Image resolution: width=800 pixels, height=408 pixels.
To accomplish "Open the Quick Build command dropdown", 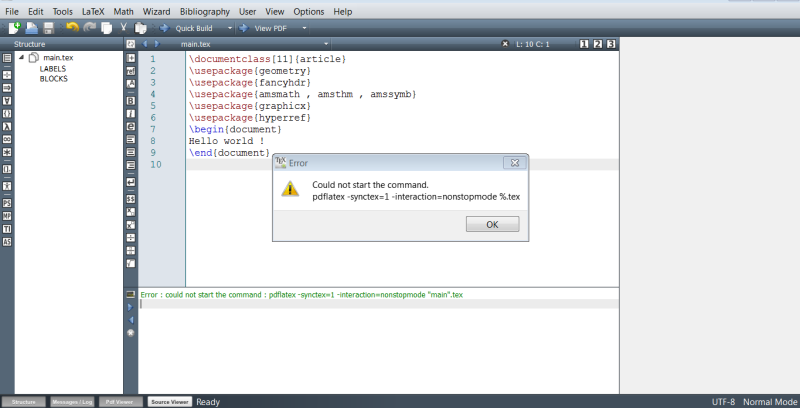I will coord(230,28).
